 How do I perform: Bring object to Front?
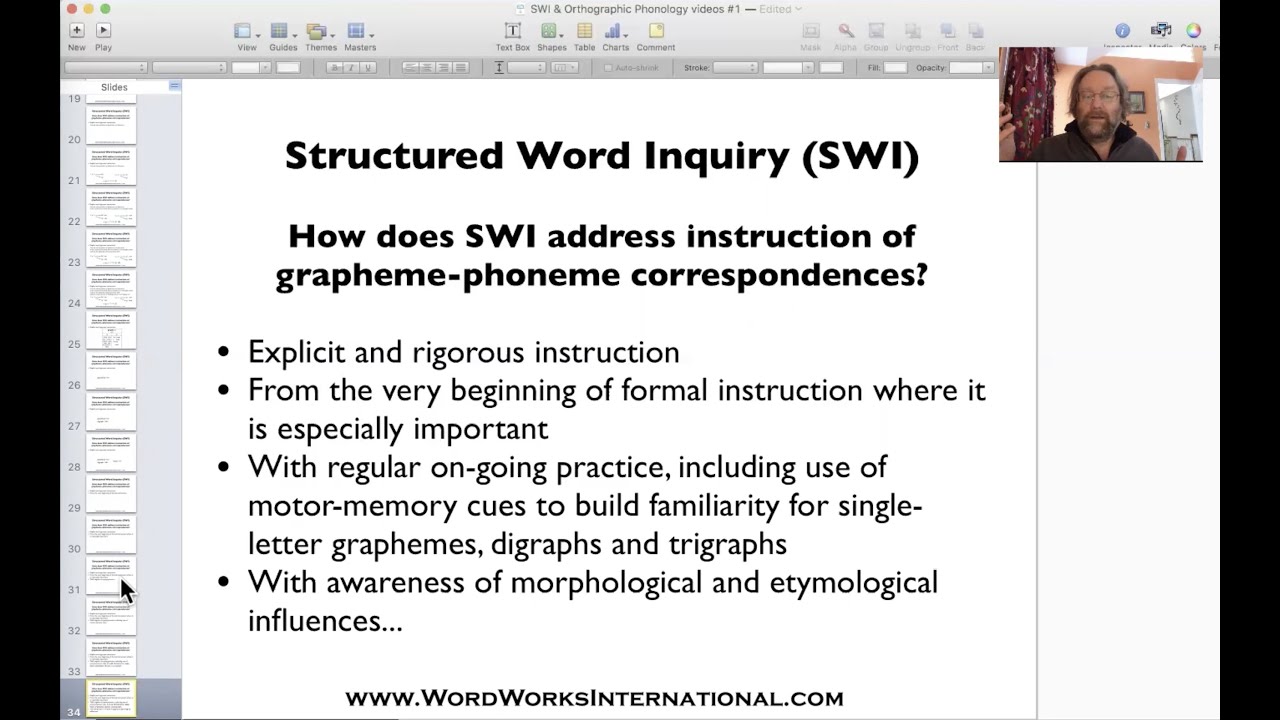[x=947, y=37]
